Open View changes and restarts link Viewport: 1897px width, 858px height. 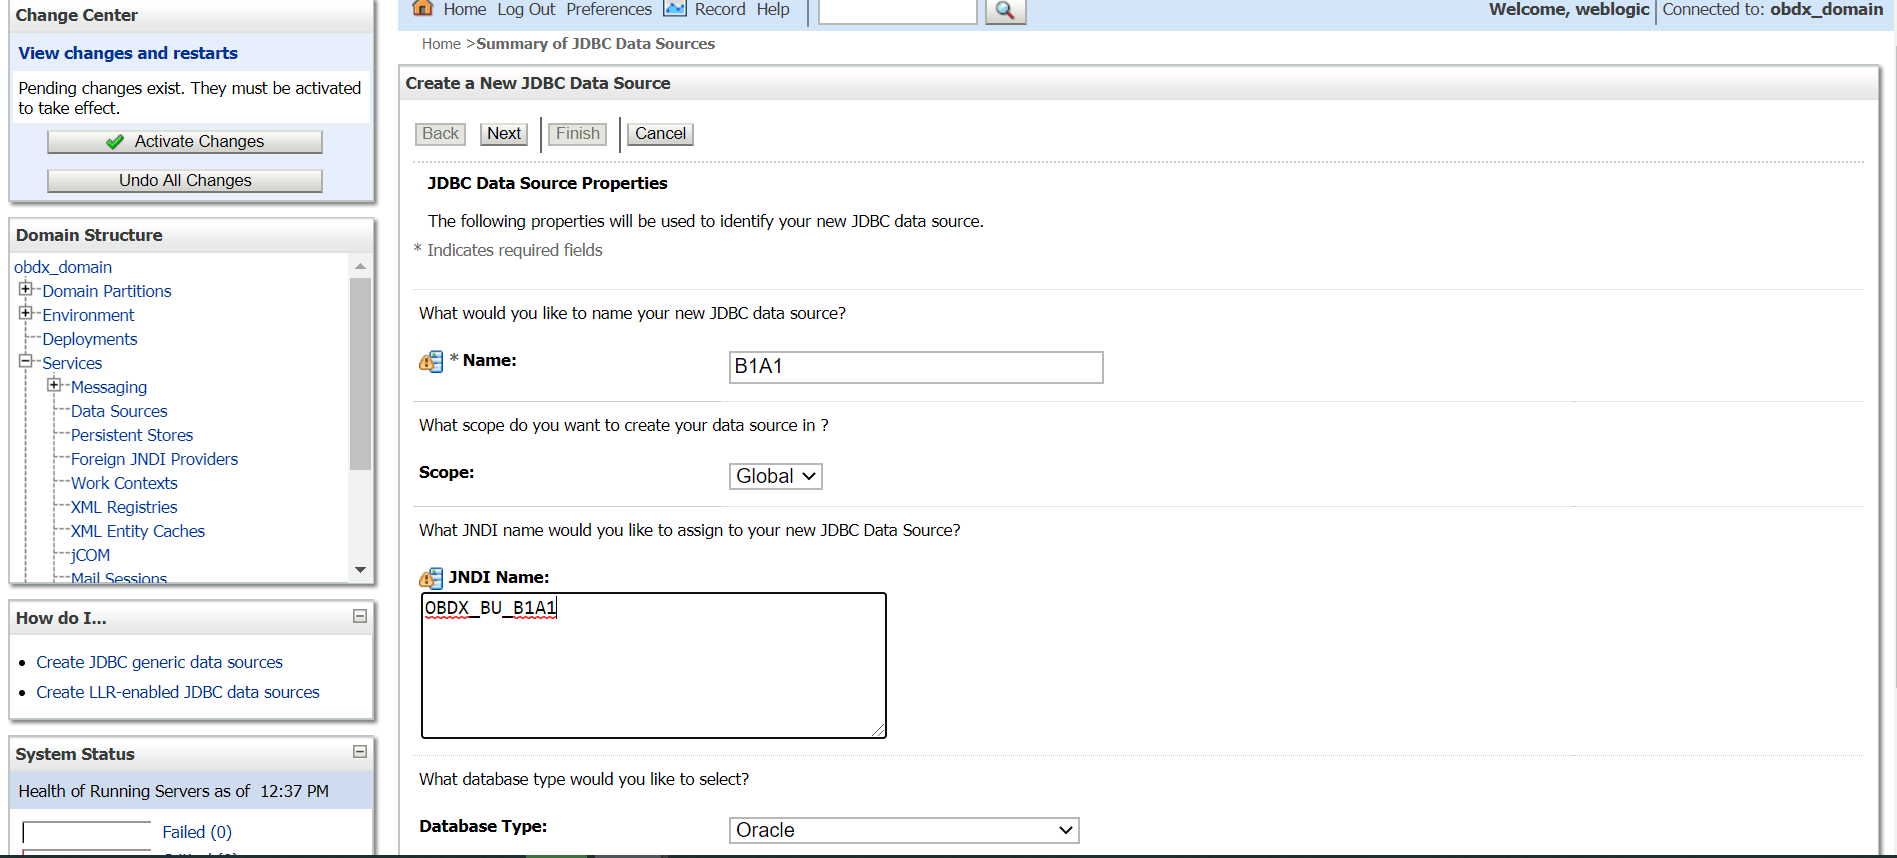pos(128,53)
